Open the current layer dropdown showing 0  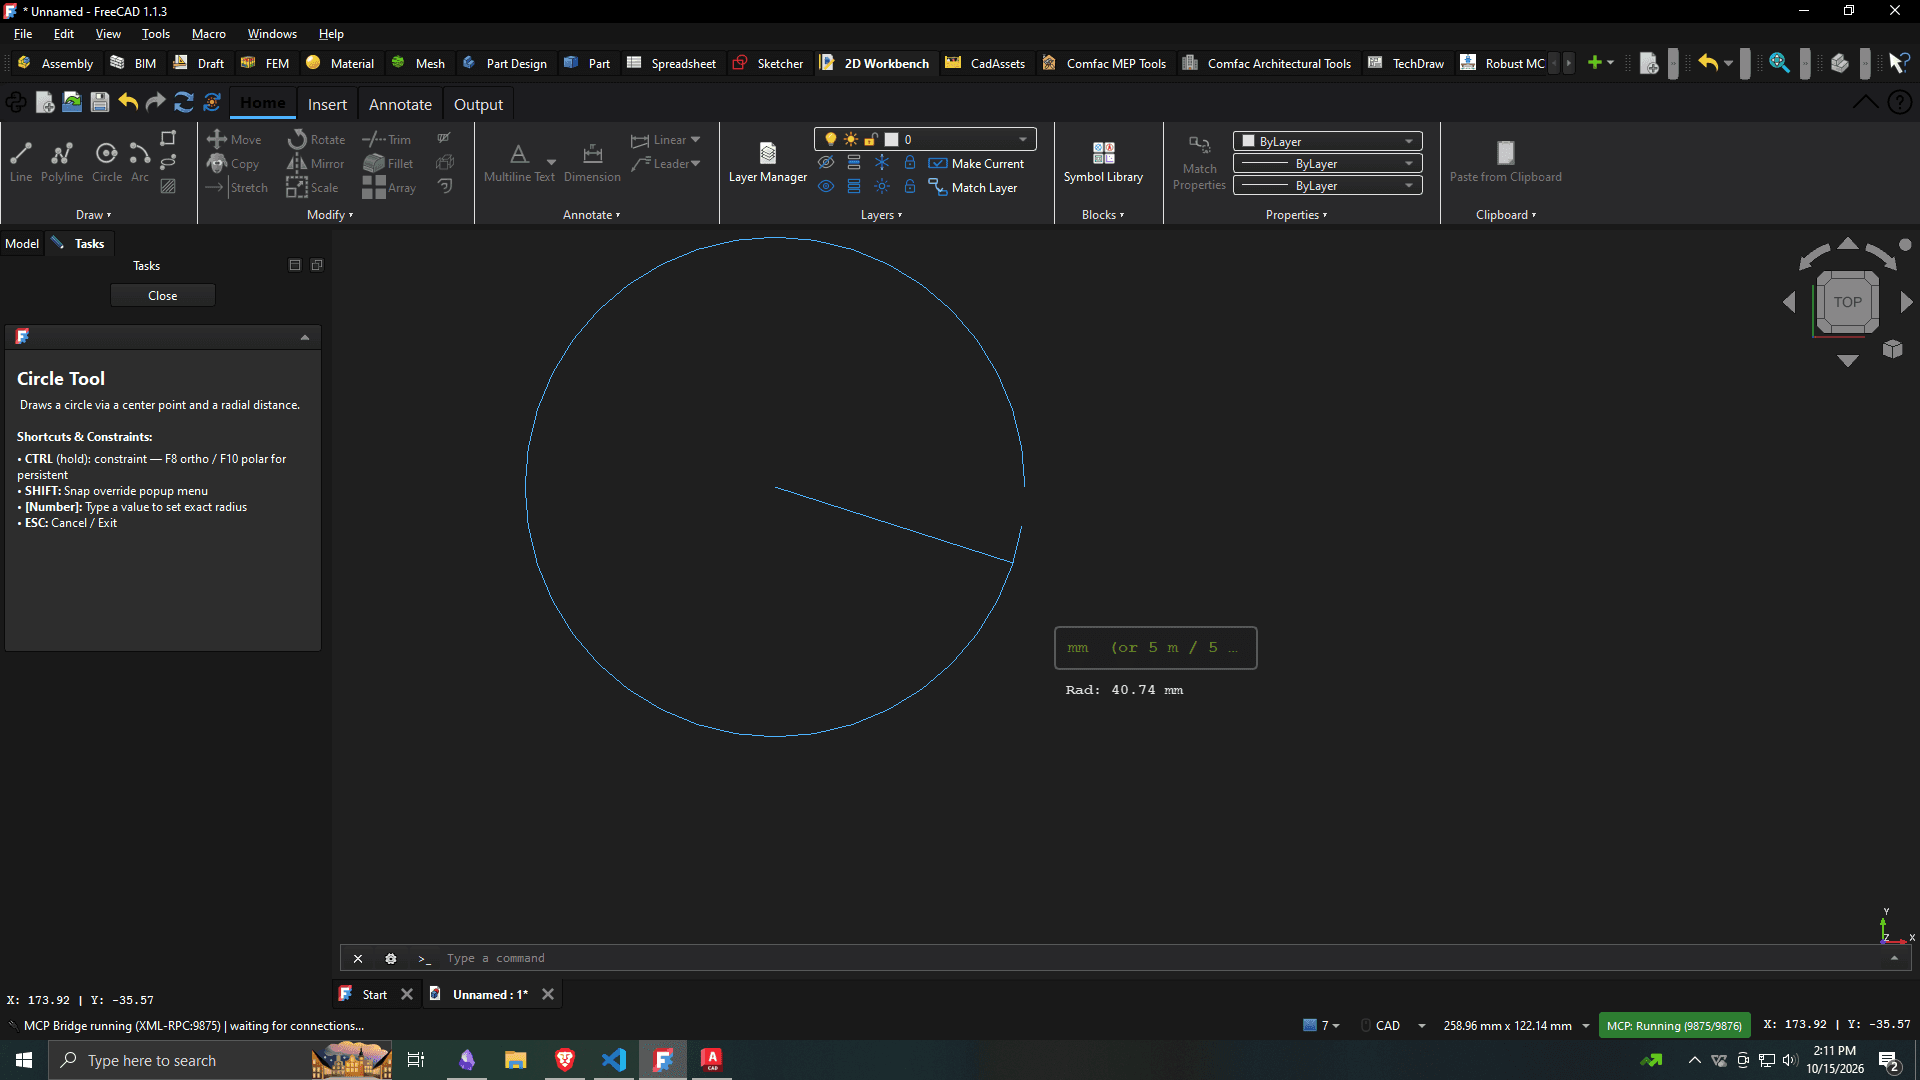[x=925, y=139]
